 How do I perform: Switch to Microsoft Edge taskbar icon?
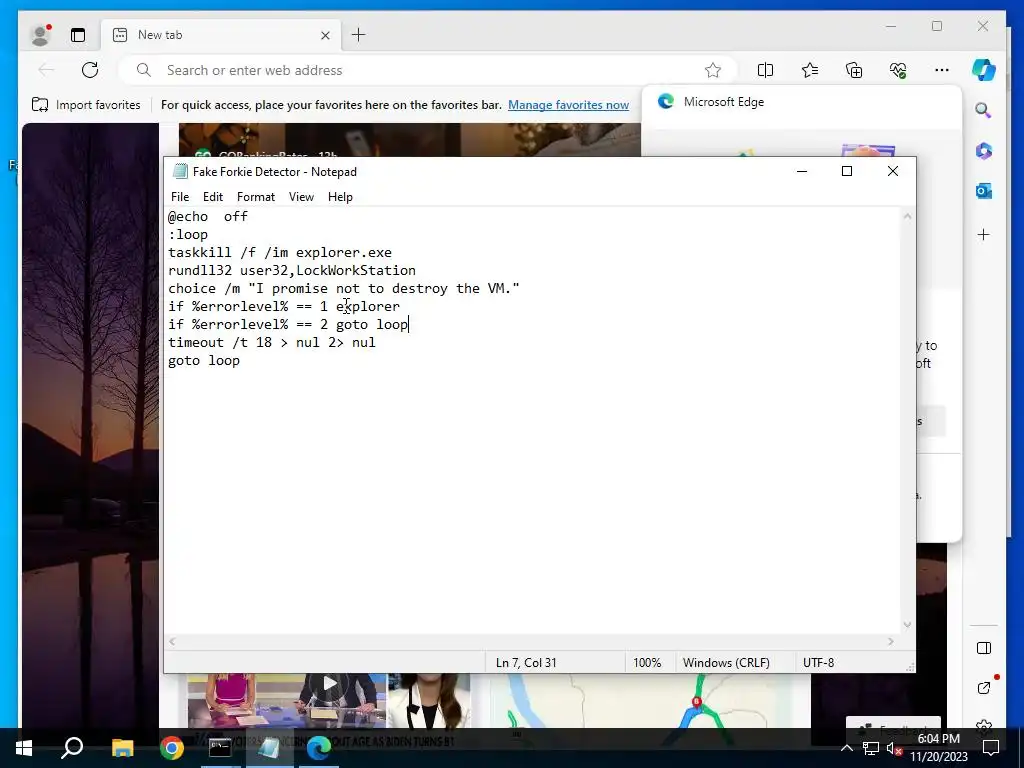pos(319,748)
